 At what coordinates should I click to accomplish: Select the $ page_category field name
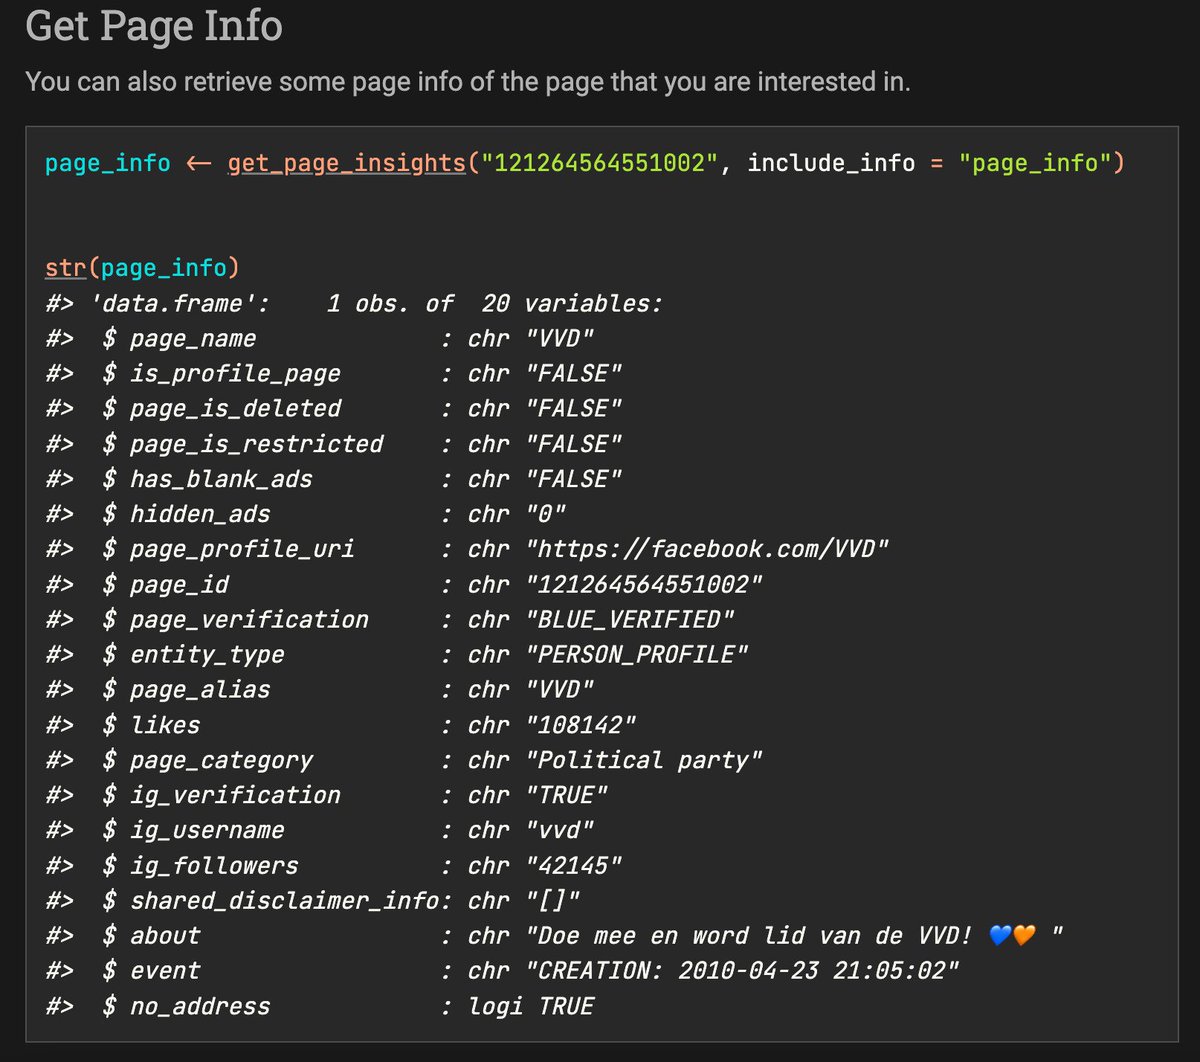207,760
